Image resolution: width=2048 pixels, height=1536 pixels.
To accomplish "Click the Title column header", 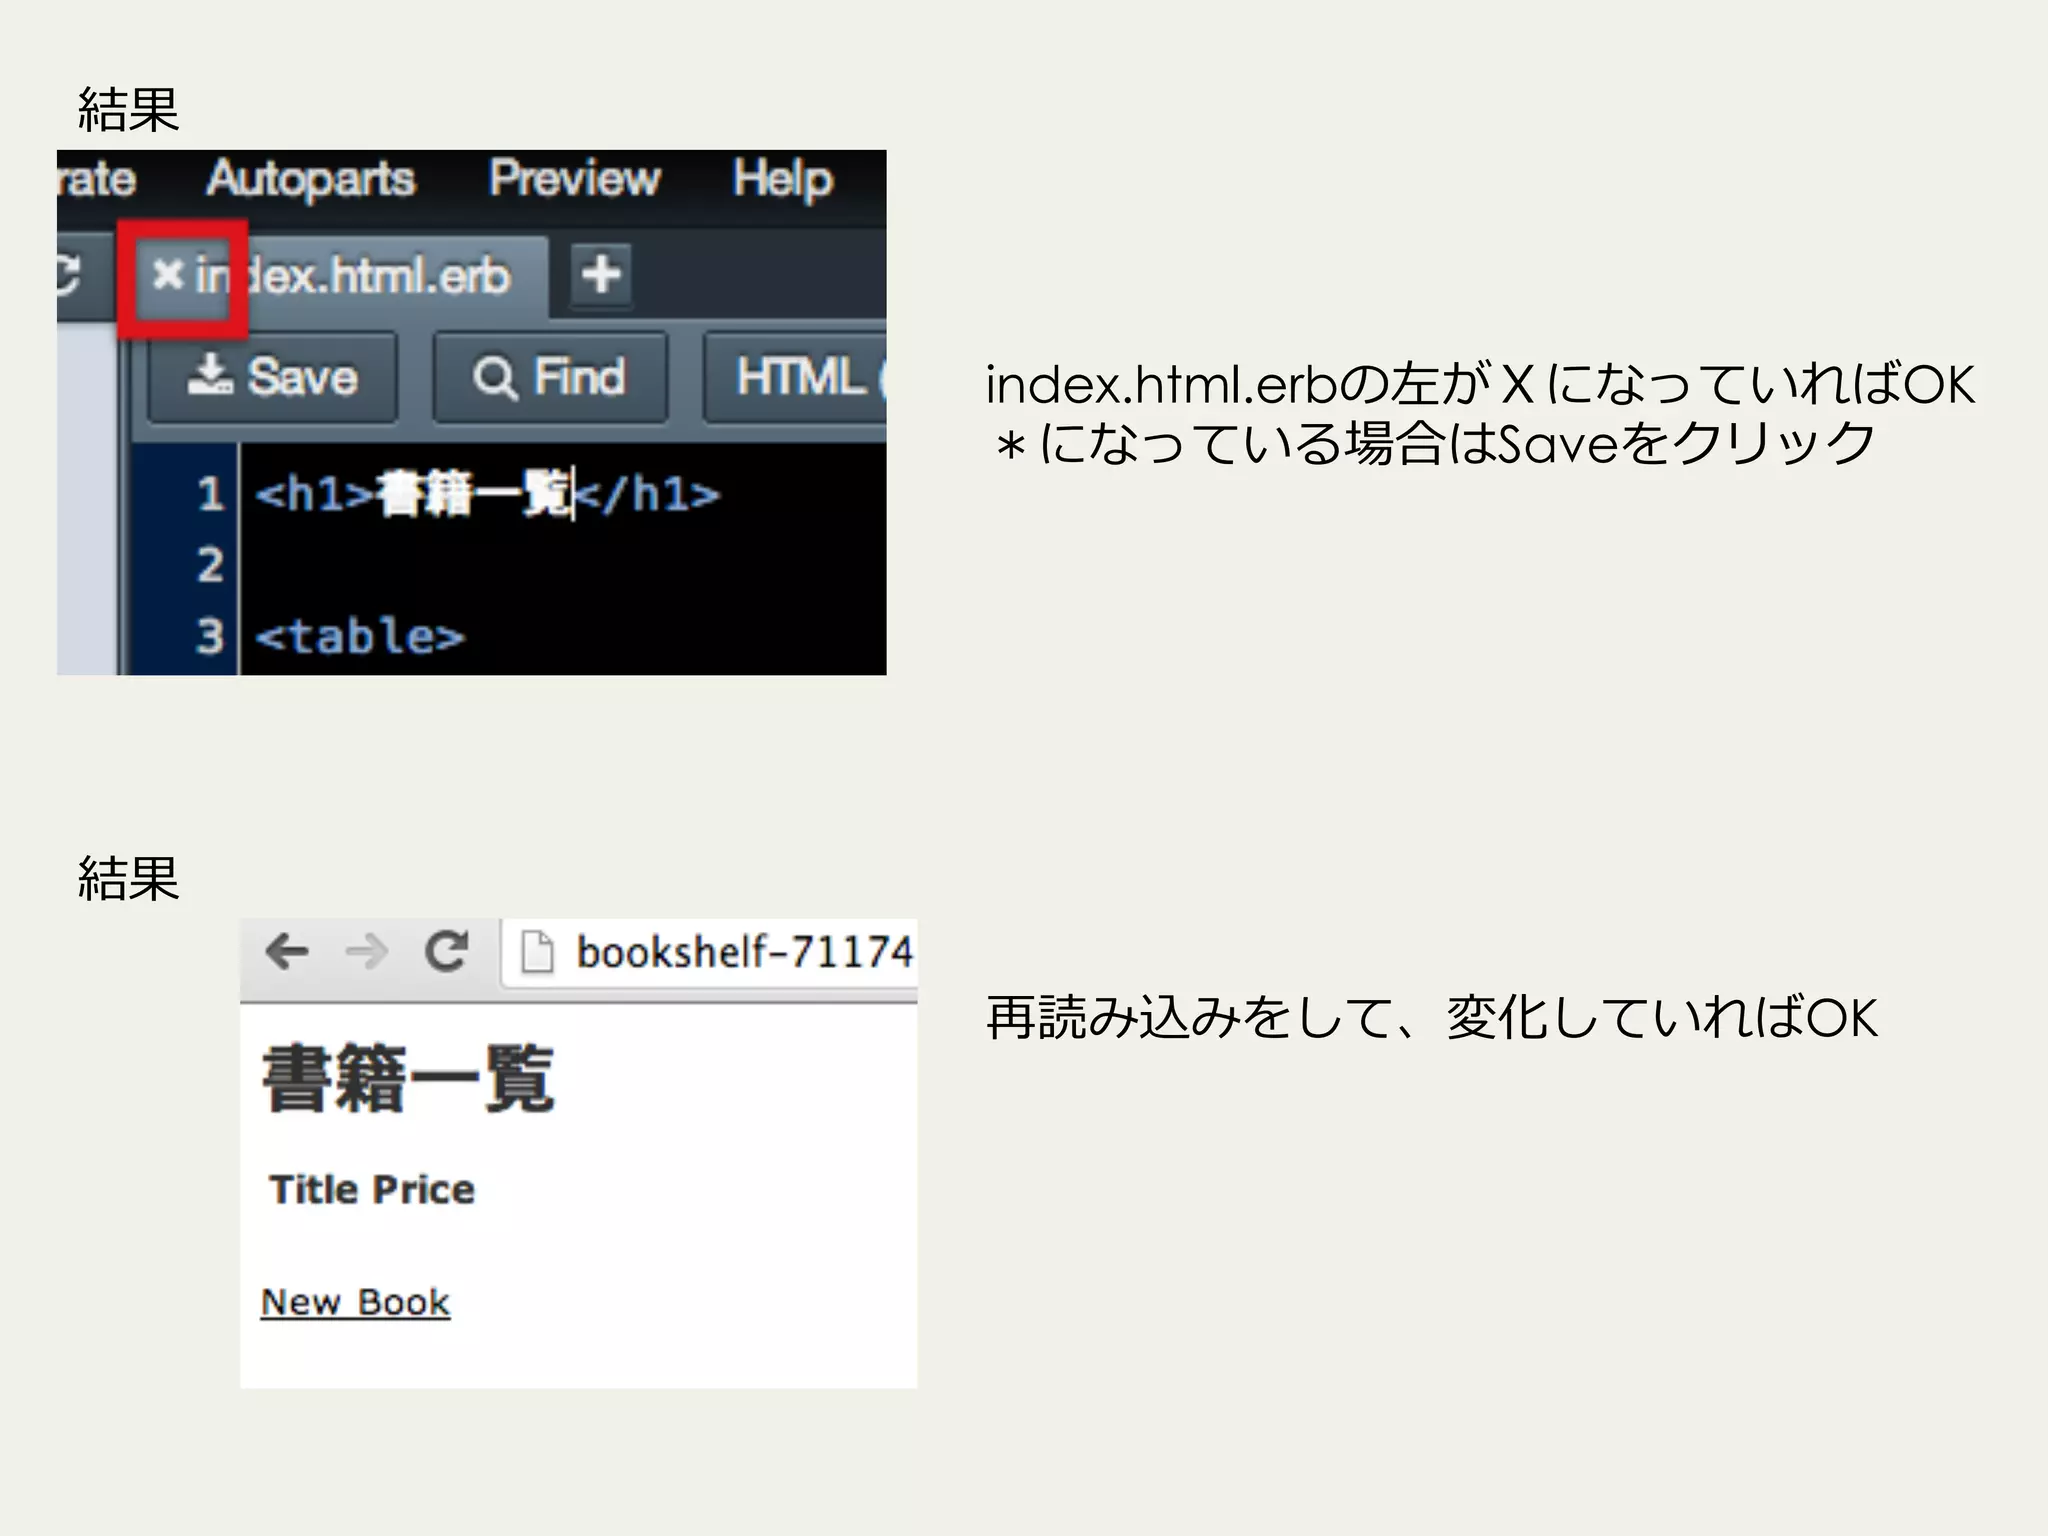I will point(314,1190).
